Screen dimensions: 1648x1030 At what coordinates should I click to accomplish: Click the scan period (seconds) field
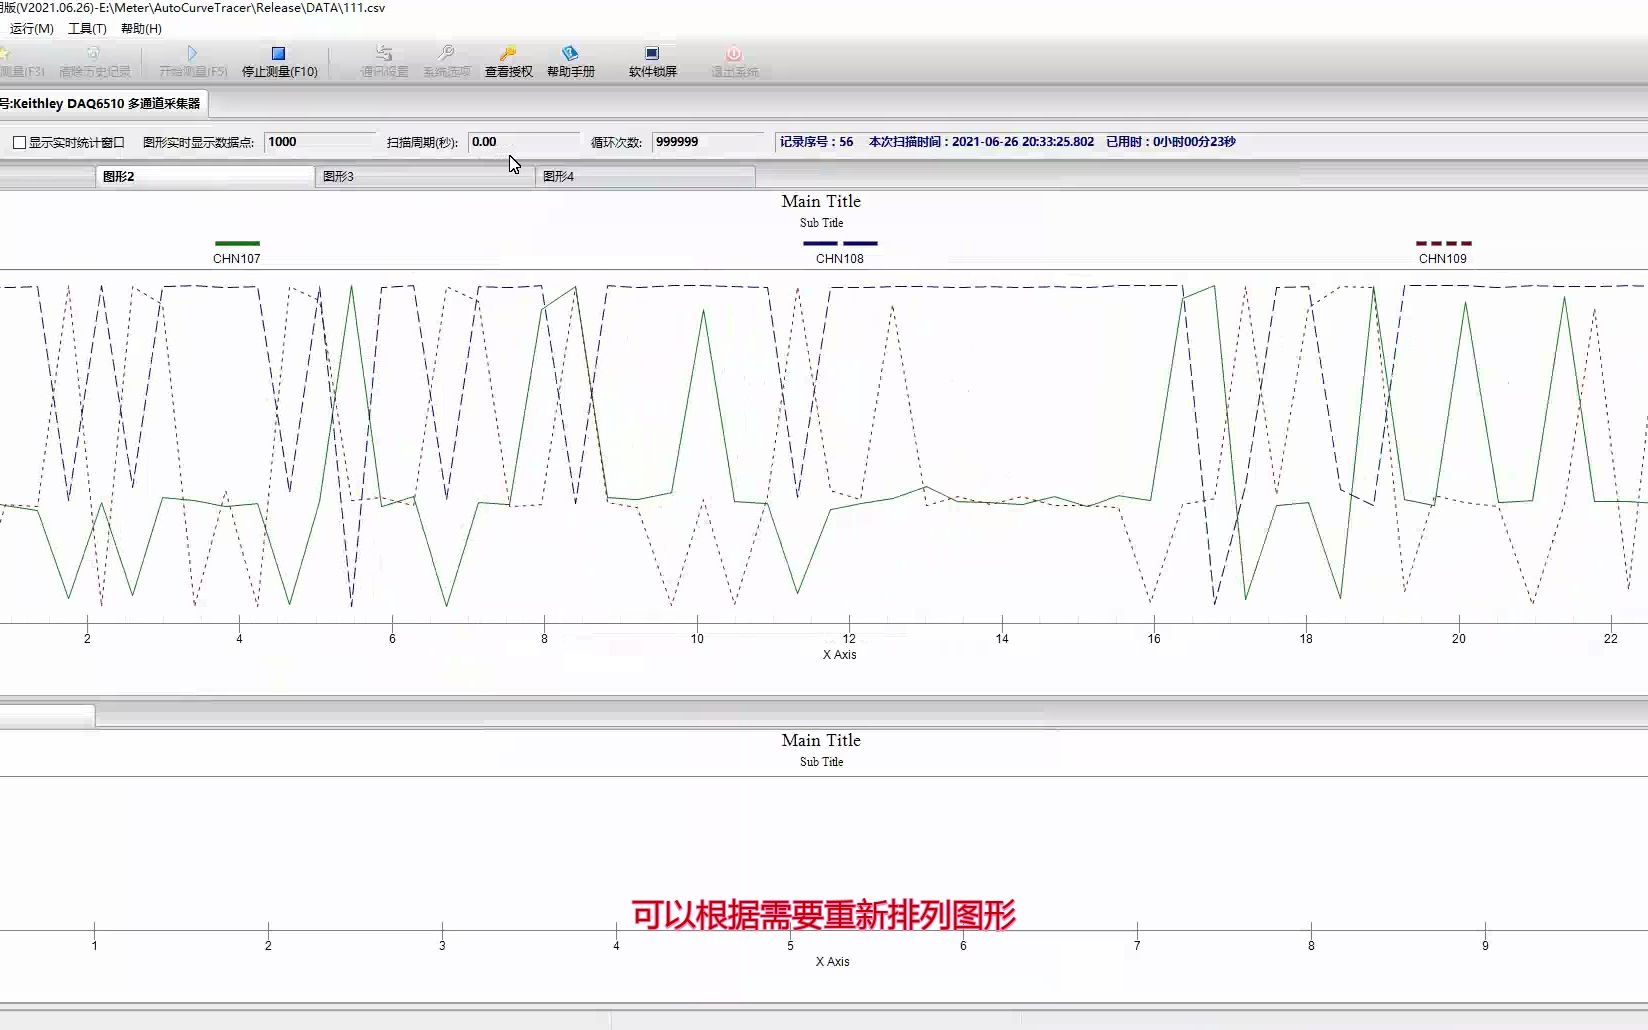tap(524, 142)
